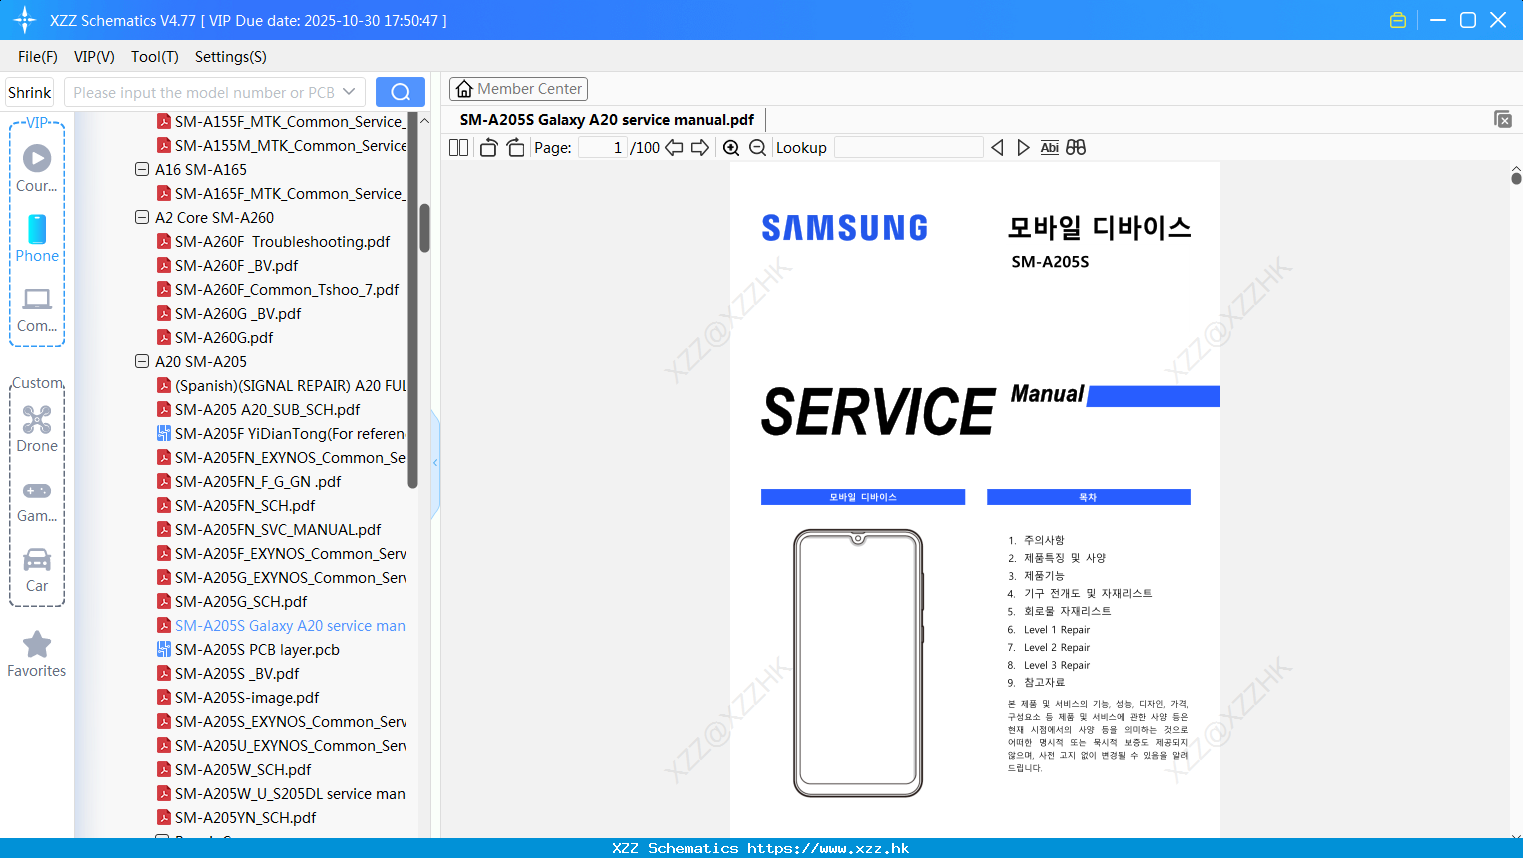
Task: Open SM-A205S _BV.pdf
Action: 237,674
